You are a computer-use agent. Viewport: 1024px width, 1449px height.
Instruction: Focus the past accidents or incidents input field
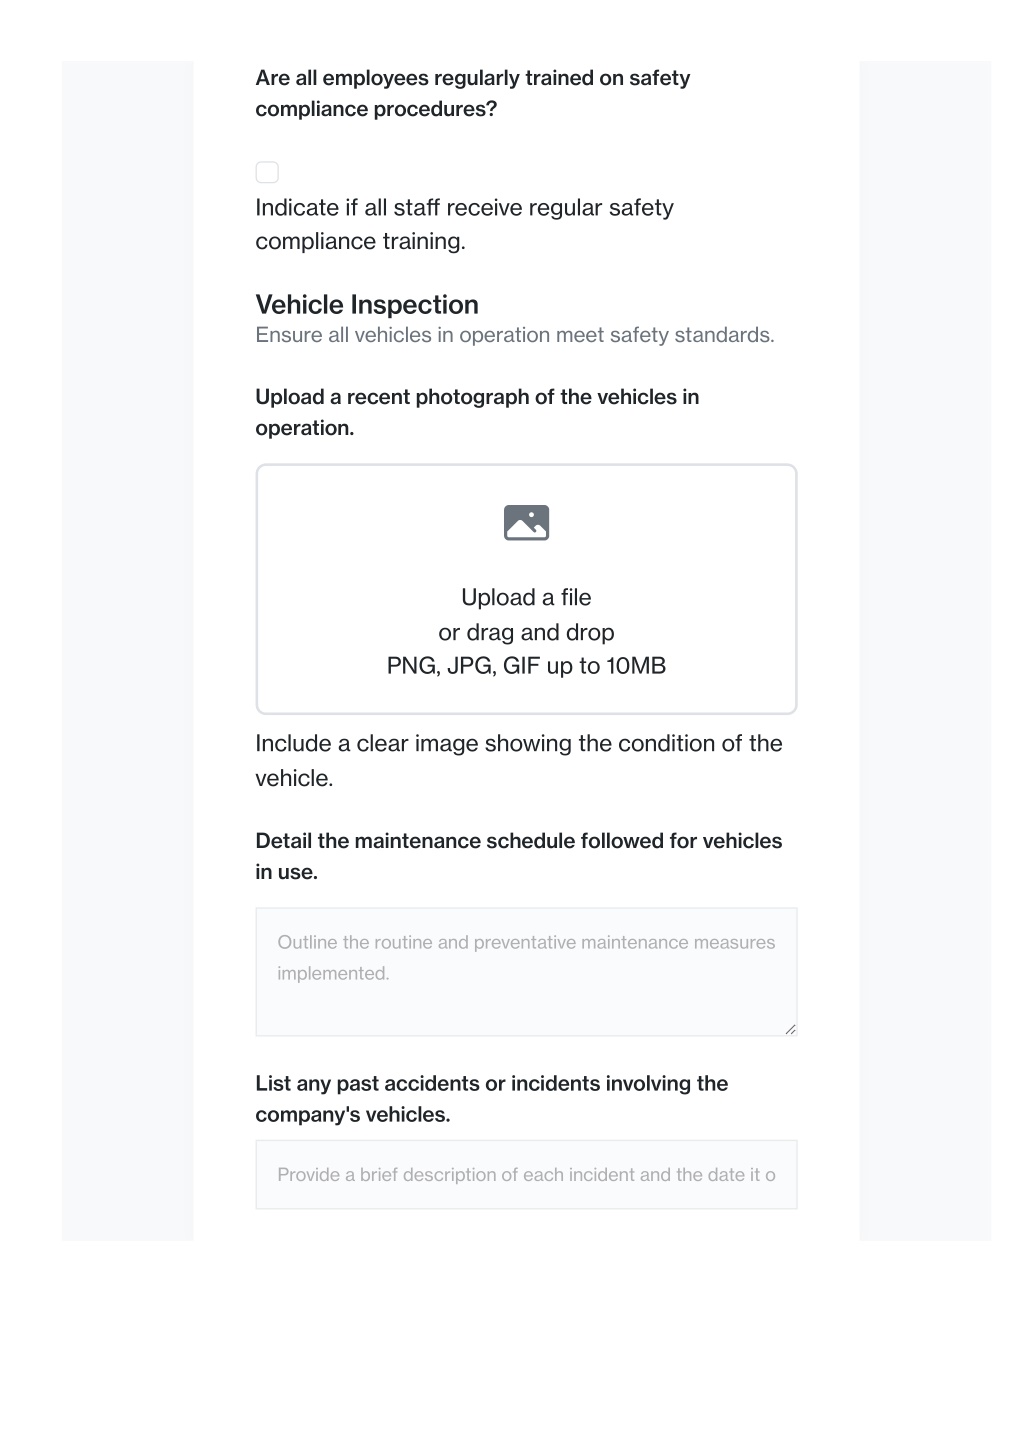[x=526, y=1175]
